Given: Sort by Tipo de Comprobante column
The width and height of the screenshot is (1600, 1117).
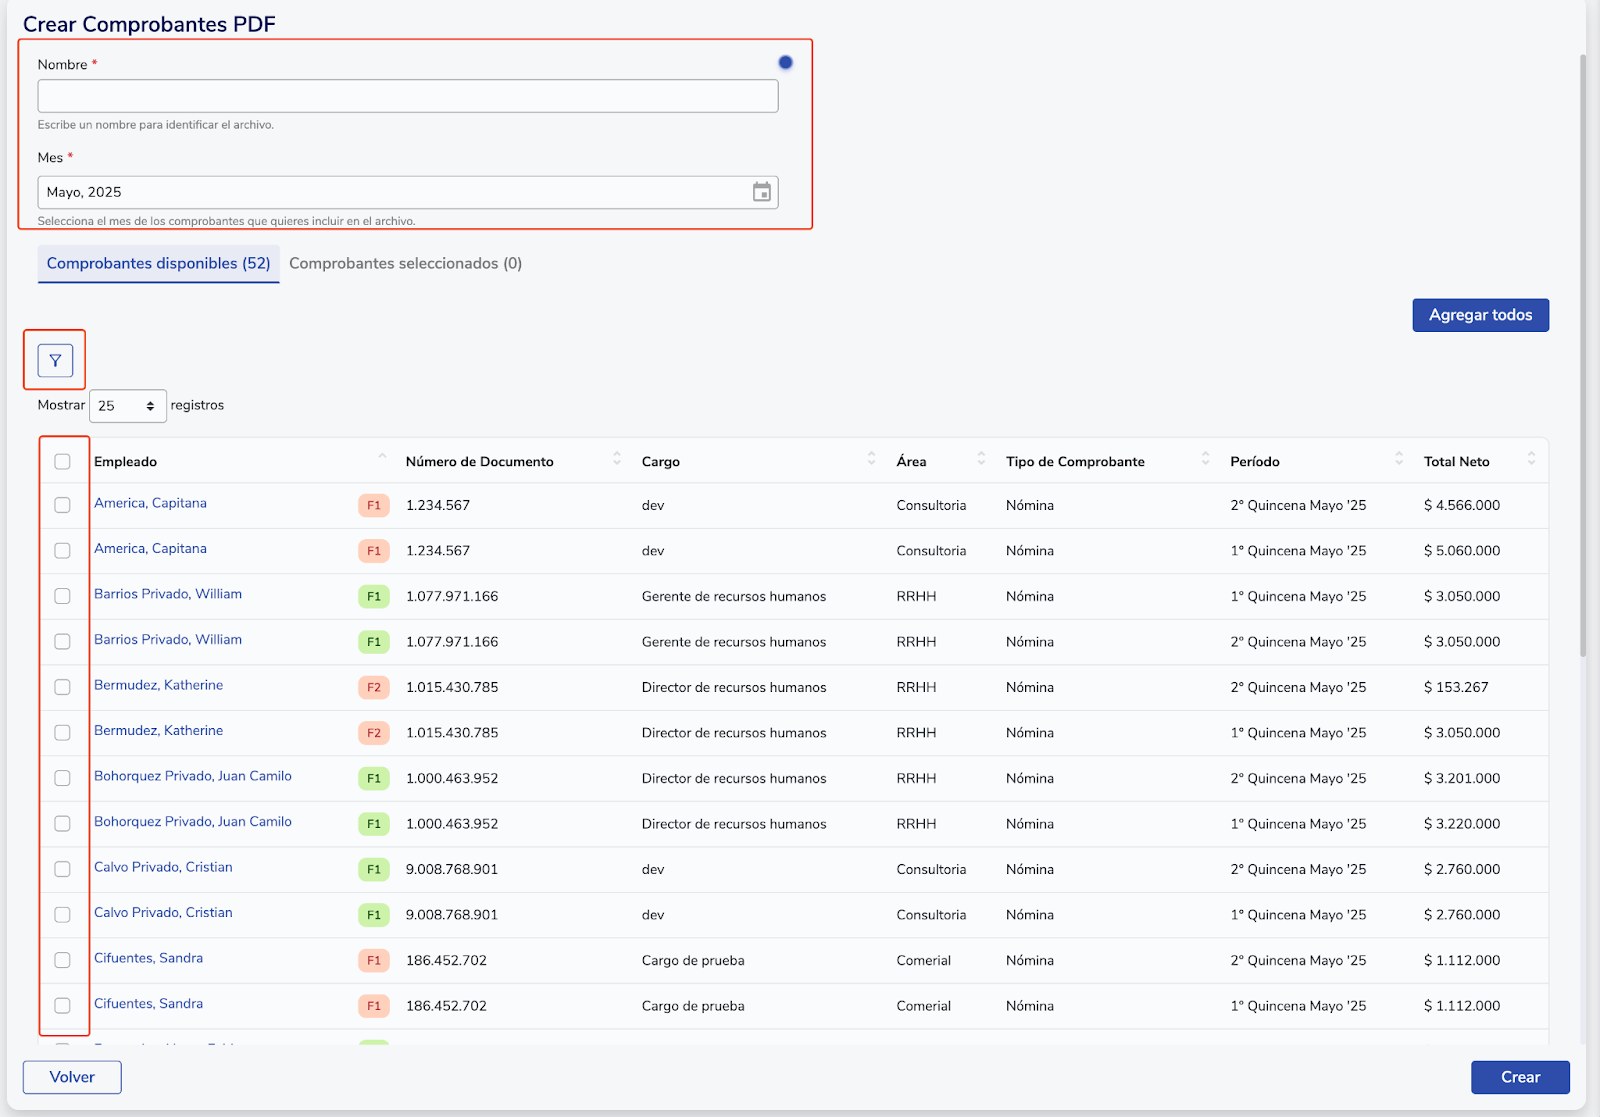Looking at the screenshot, I should point(1205,460).
